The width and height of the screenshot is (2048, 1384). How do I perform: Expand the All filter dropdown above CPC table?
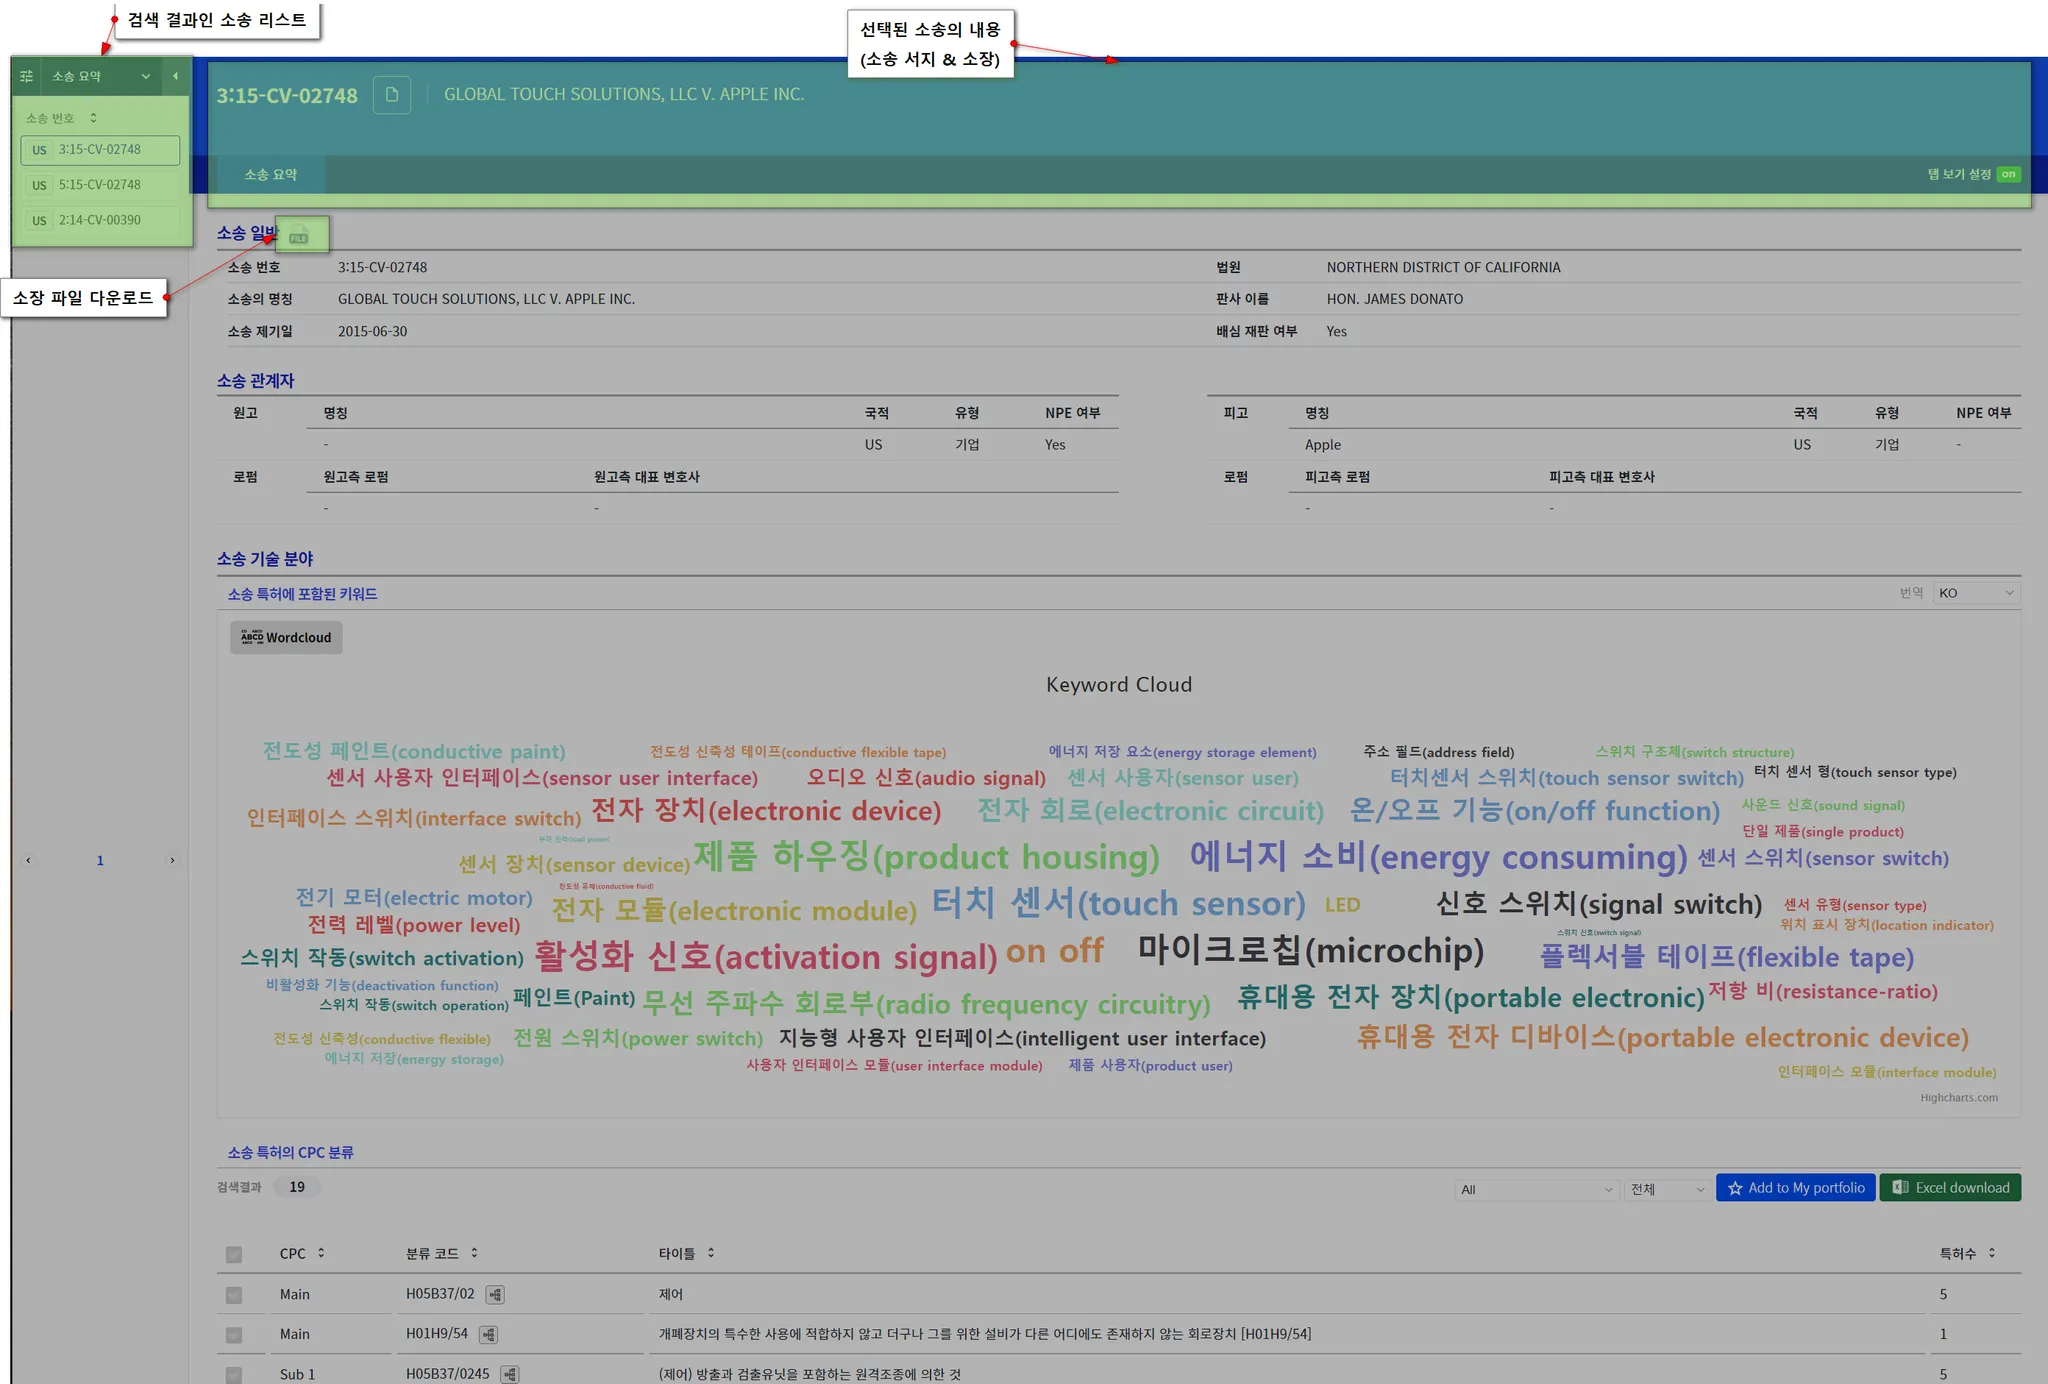pos(1536,1189)
